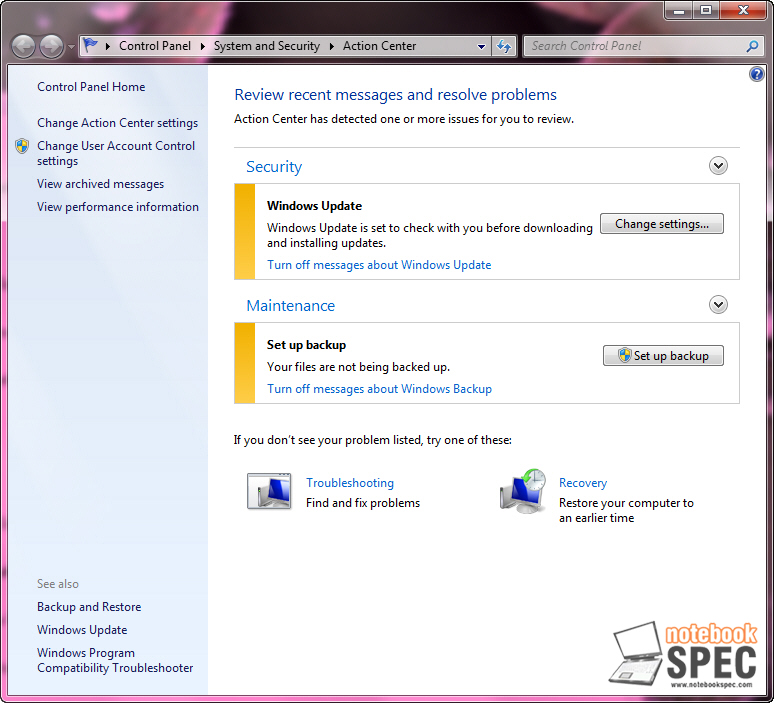Click the Forward navigation arrow button

coord(51,46)
